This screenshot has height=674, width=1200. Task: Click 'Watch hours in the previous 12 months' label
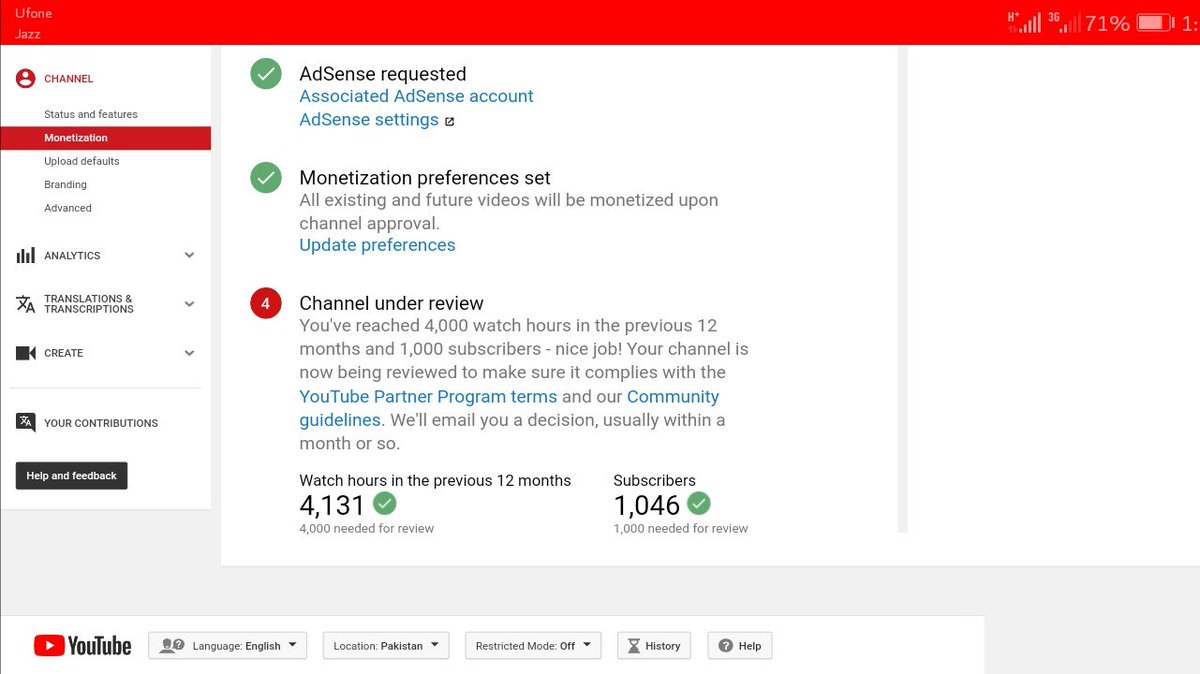(435, 481)
